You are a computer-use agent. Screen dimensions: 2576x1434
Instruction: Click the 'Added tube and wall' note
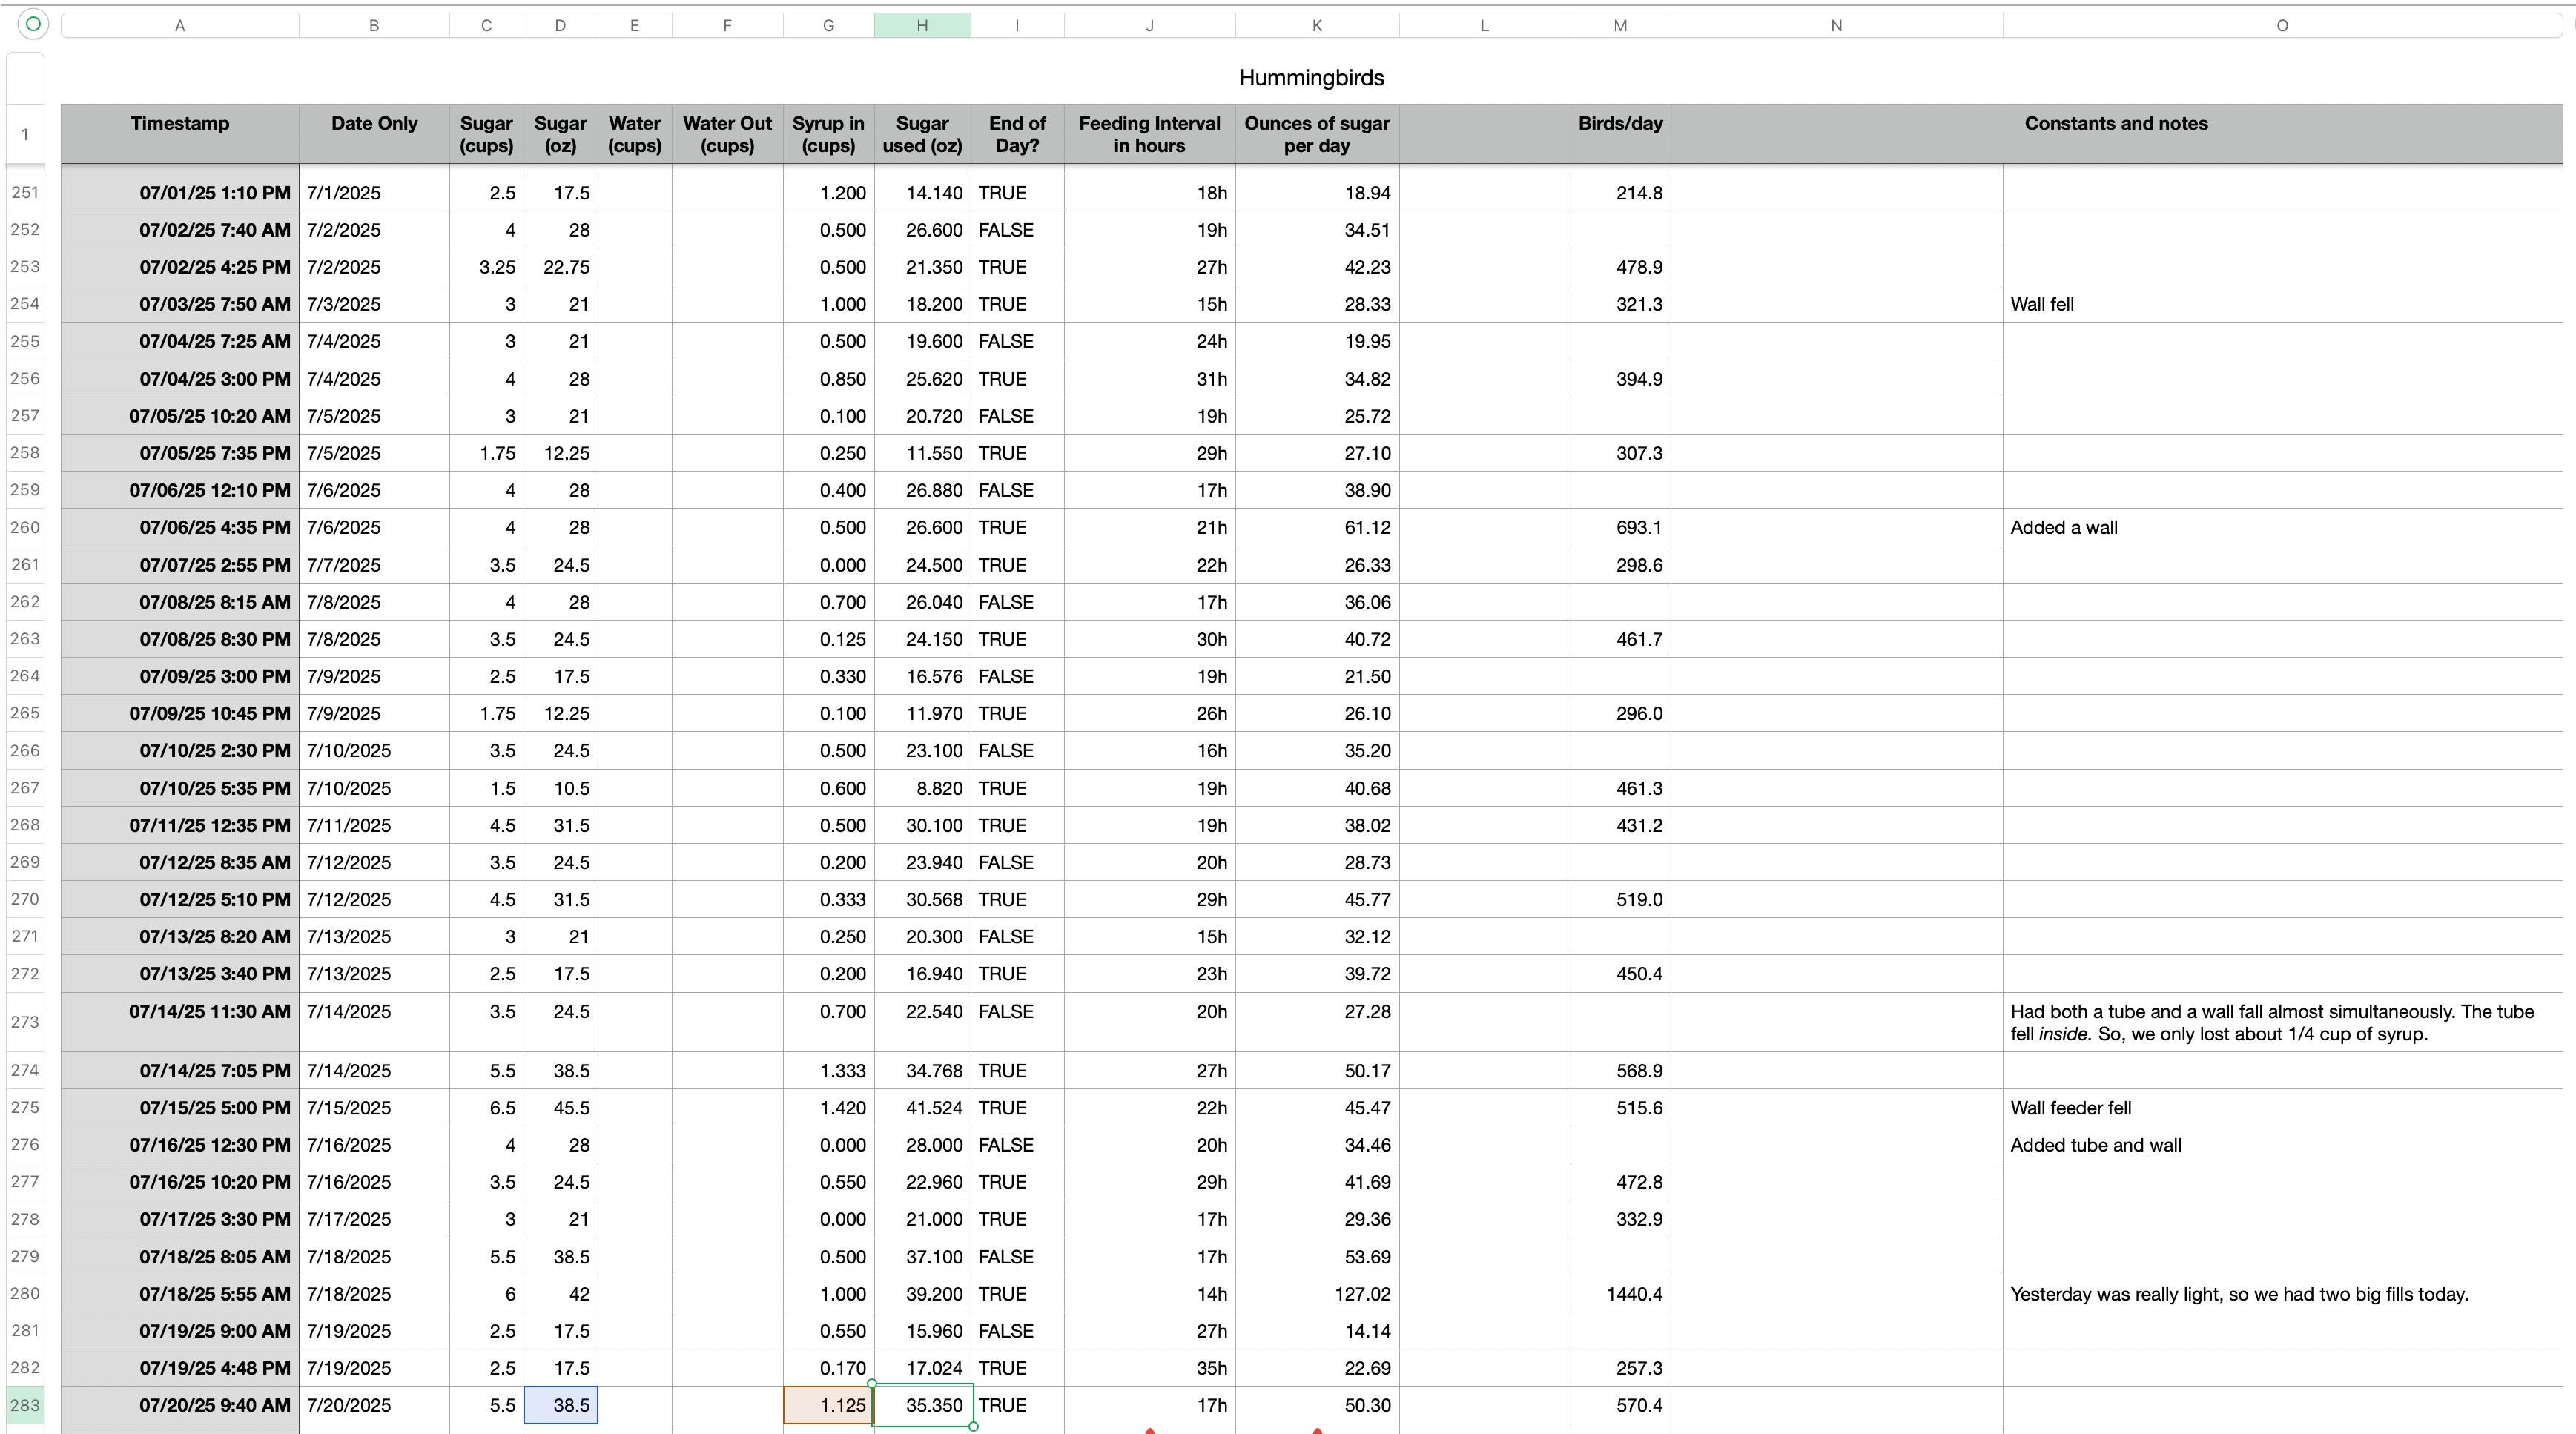[x=2282, y=1145]
